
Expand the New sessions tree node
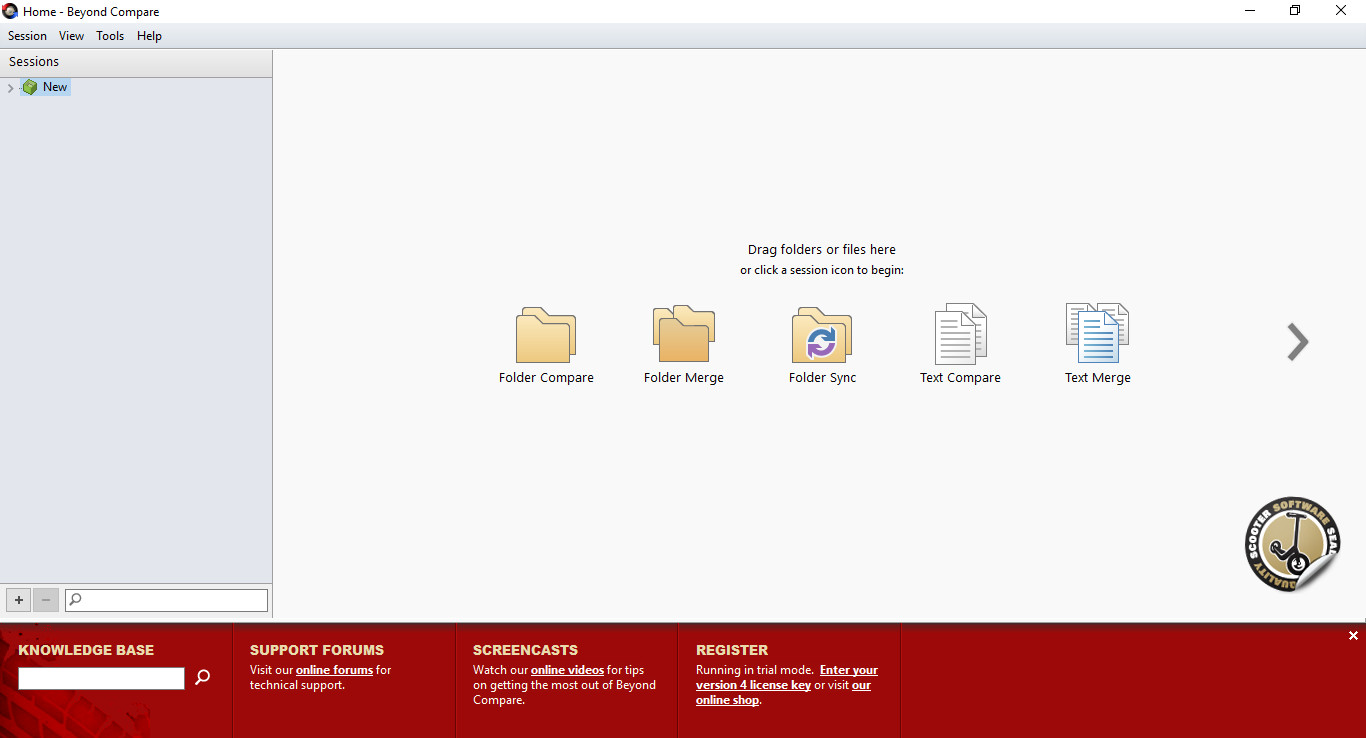(10, 88)
